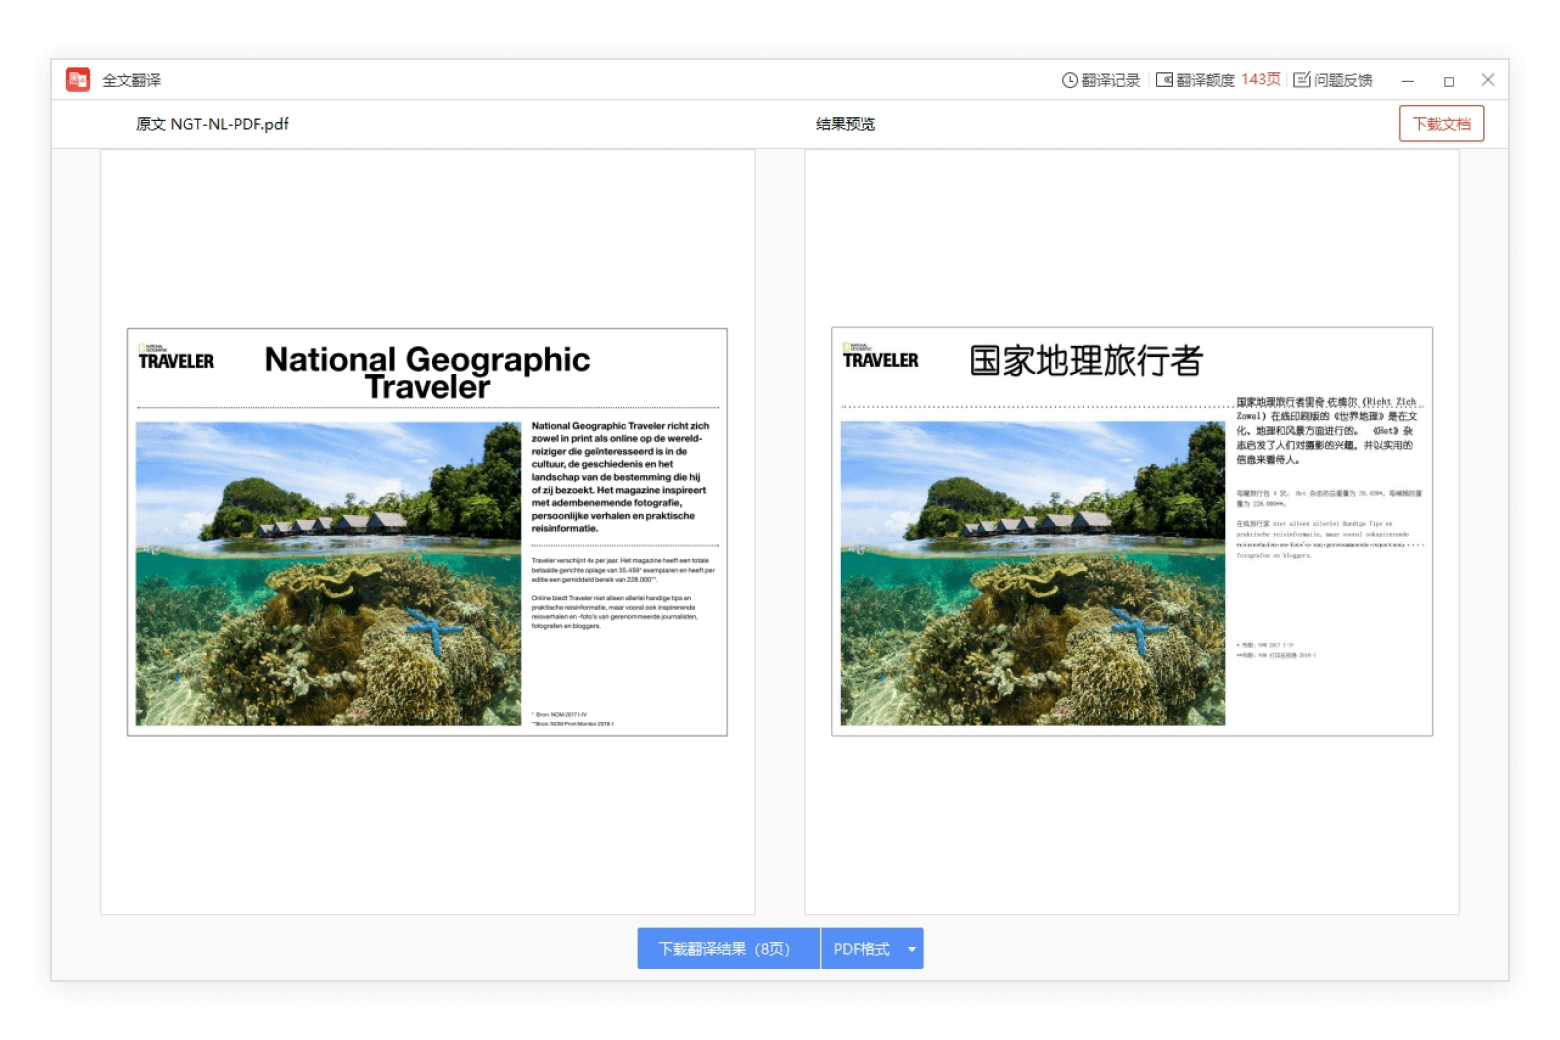Click the 下载文档 button
This screenshot has width=1560, height=1040.
1441,124
